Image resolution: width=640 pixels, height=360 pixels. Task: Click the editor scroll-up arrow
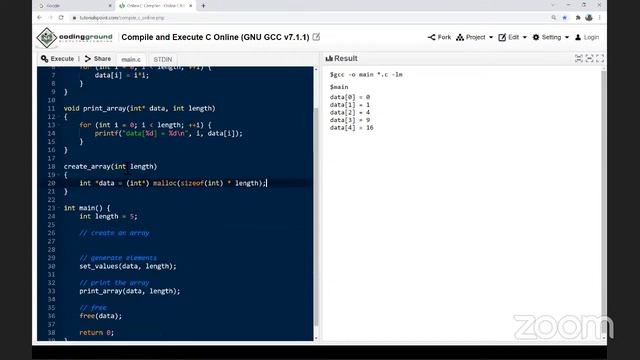316,69
